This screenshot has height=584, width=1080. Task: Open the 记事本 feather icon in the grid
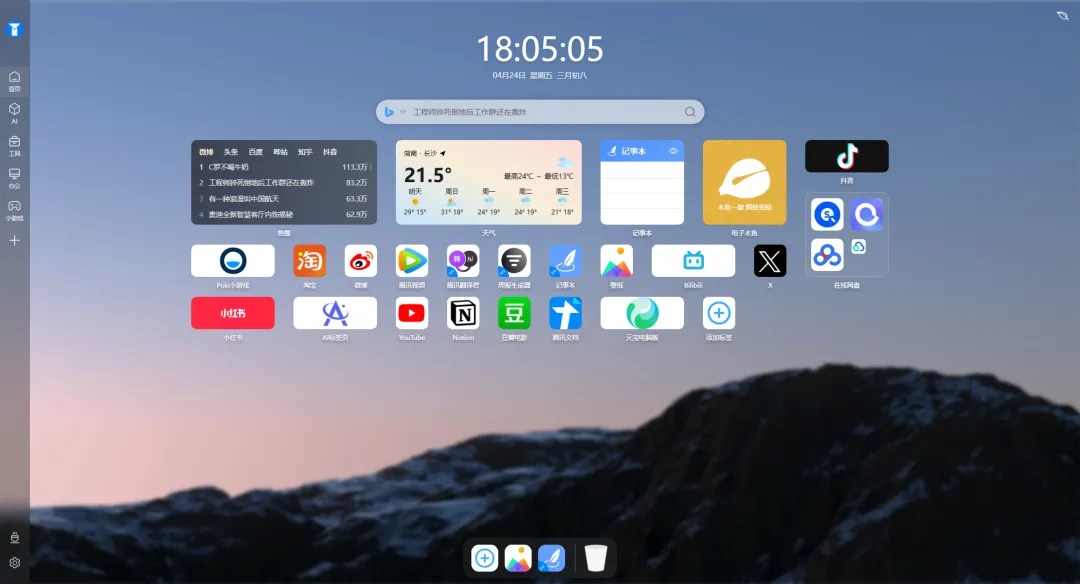pos(565,261)
